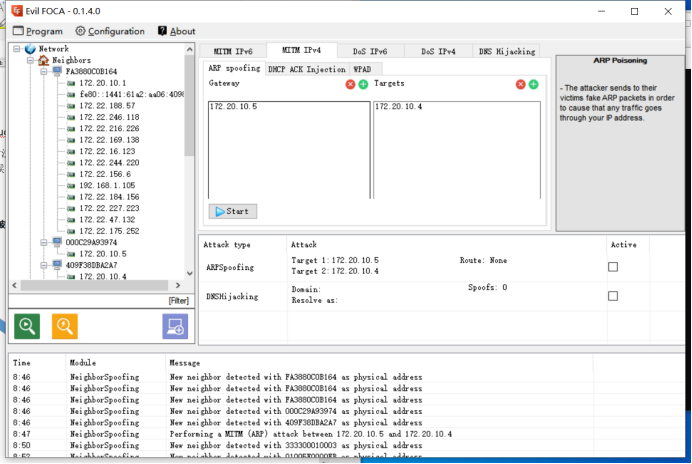
Task: Remove a target with the red X icon
Action: pyautogui.click(x=521, y=84)
